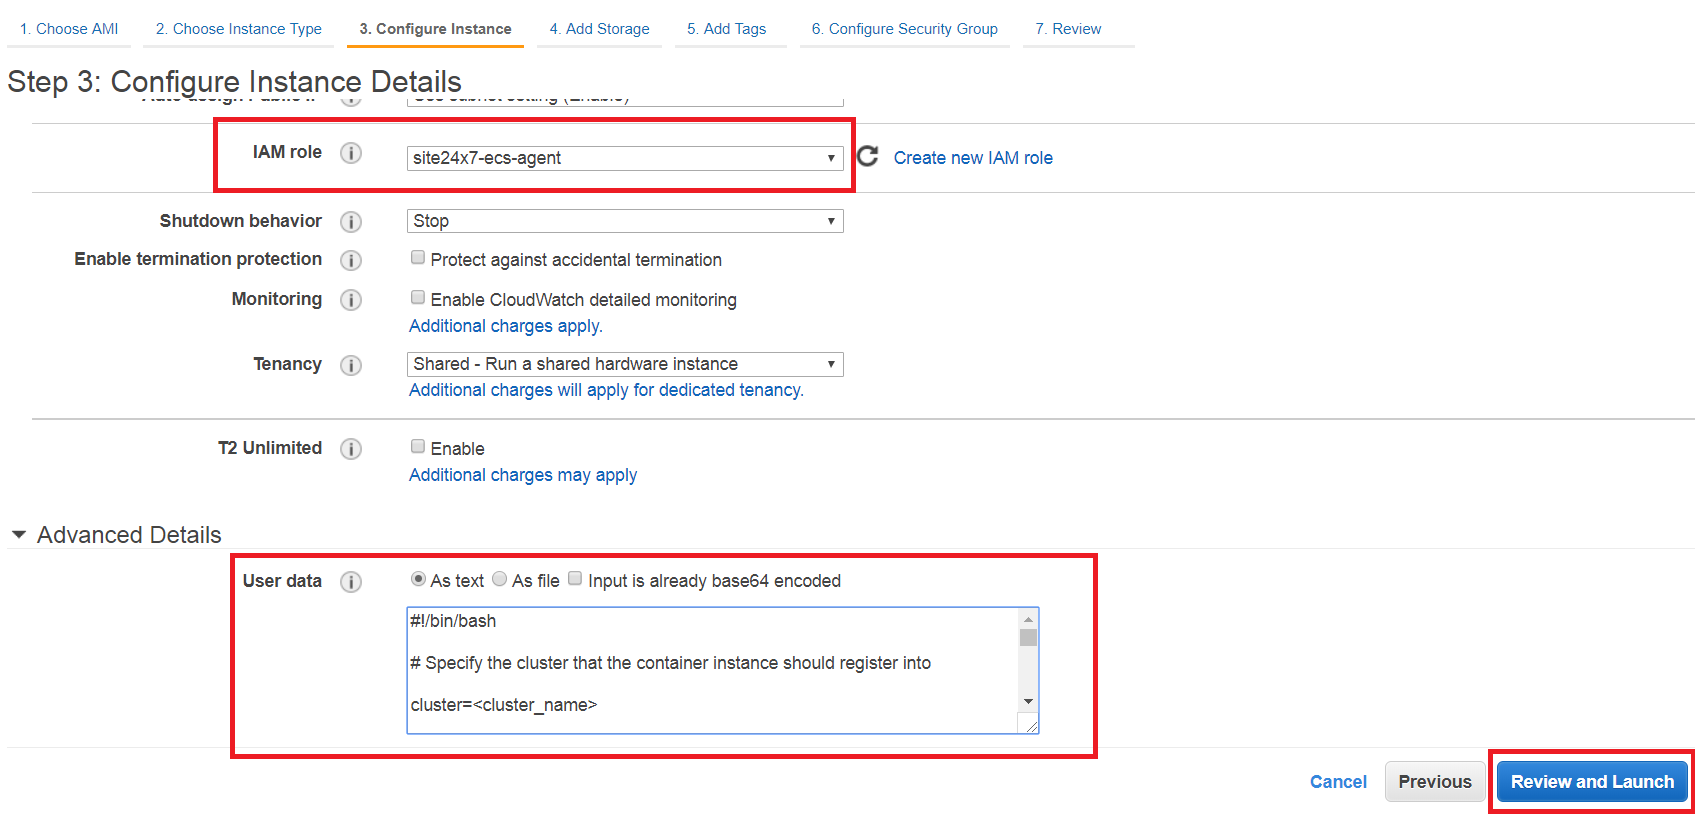Go to the 4. Add Storage tab
The image size is (1695, 820).
tap(599, 29)
